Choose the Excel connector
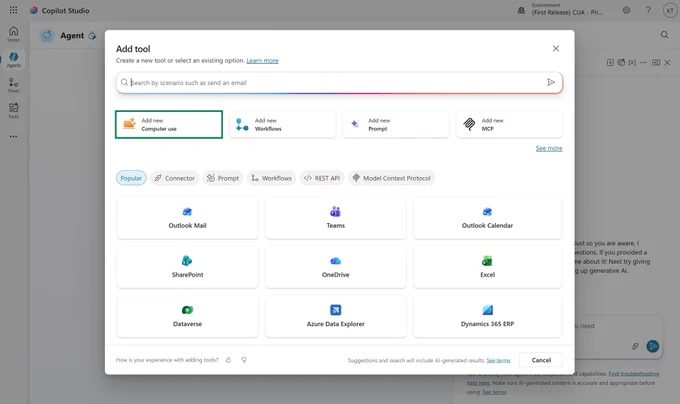 point(487,267)
